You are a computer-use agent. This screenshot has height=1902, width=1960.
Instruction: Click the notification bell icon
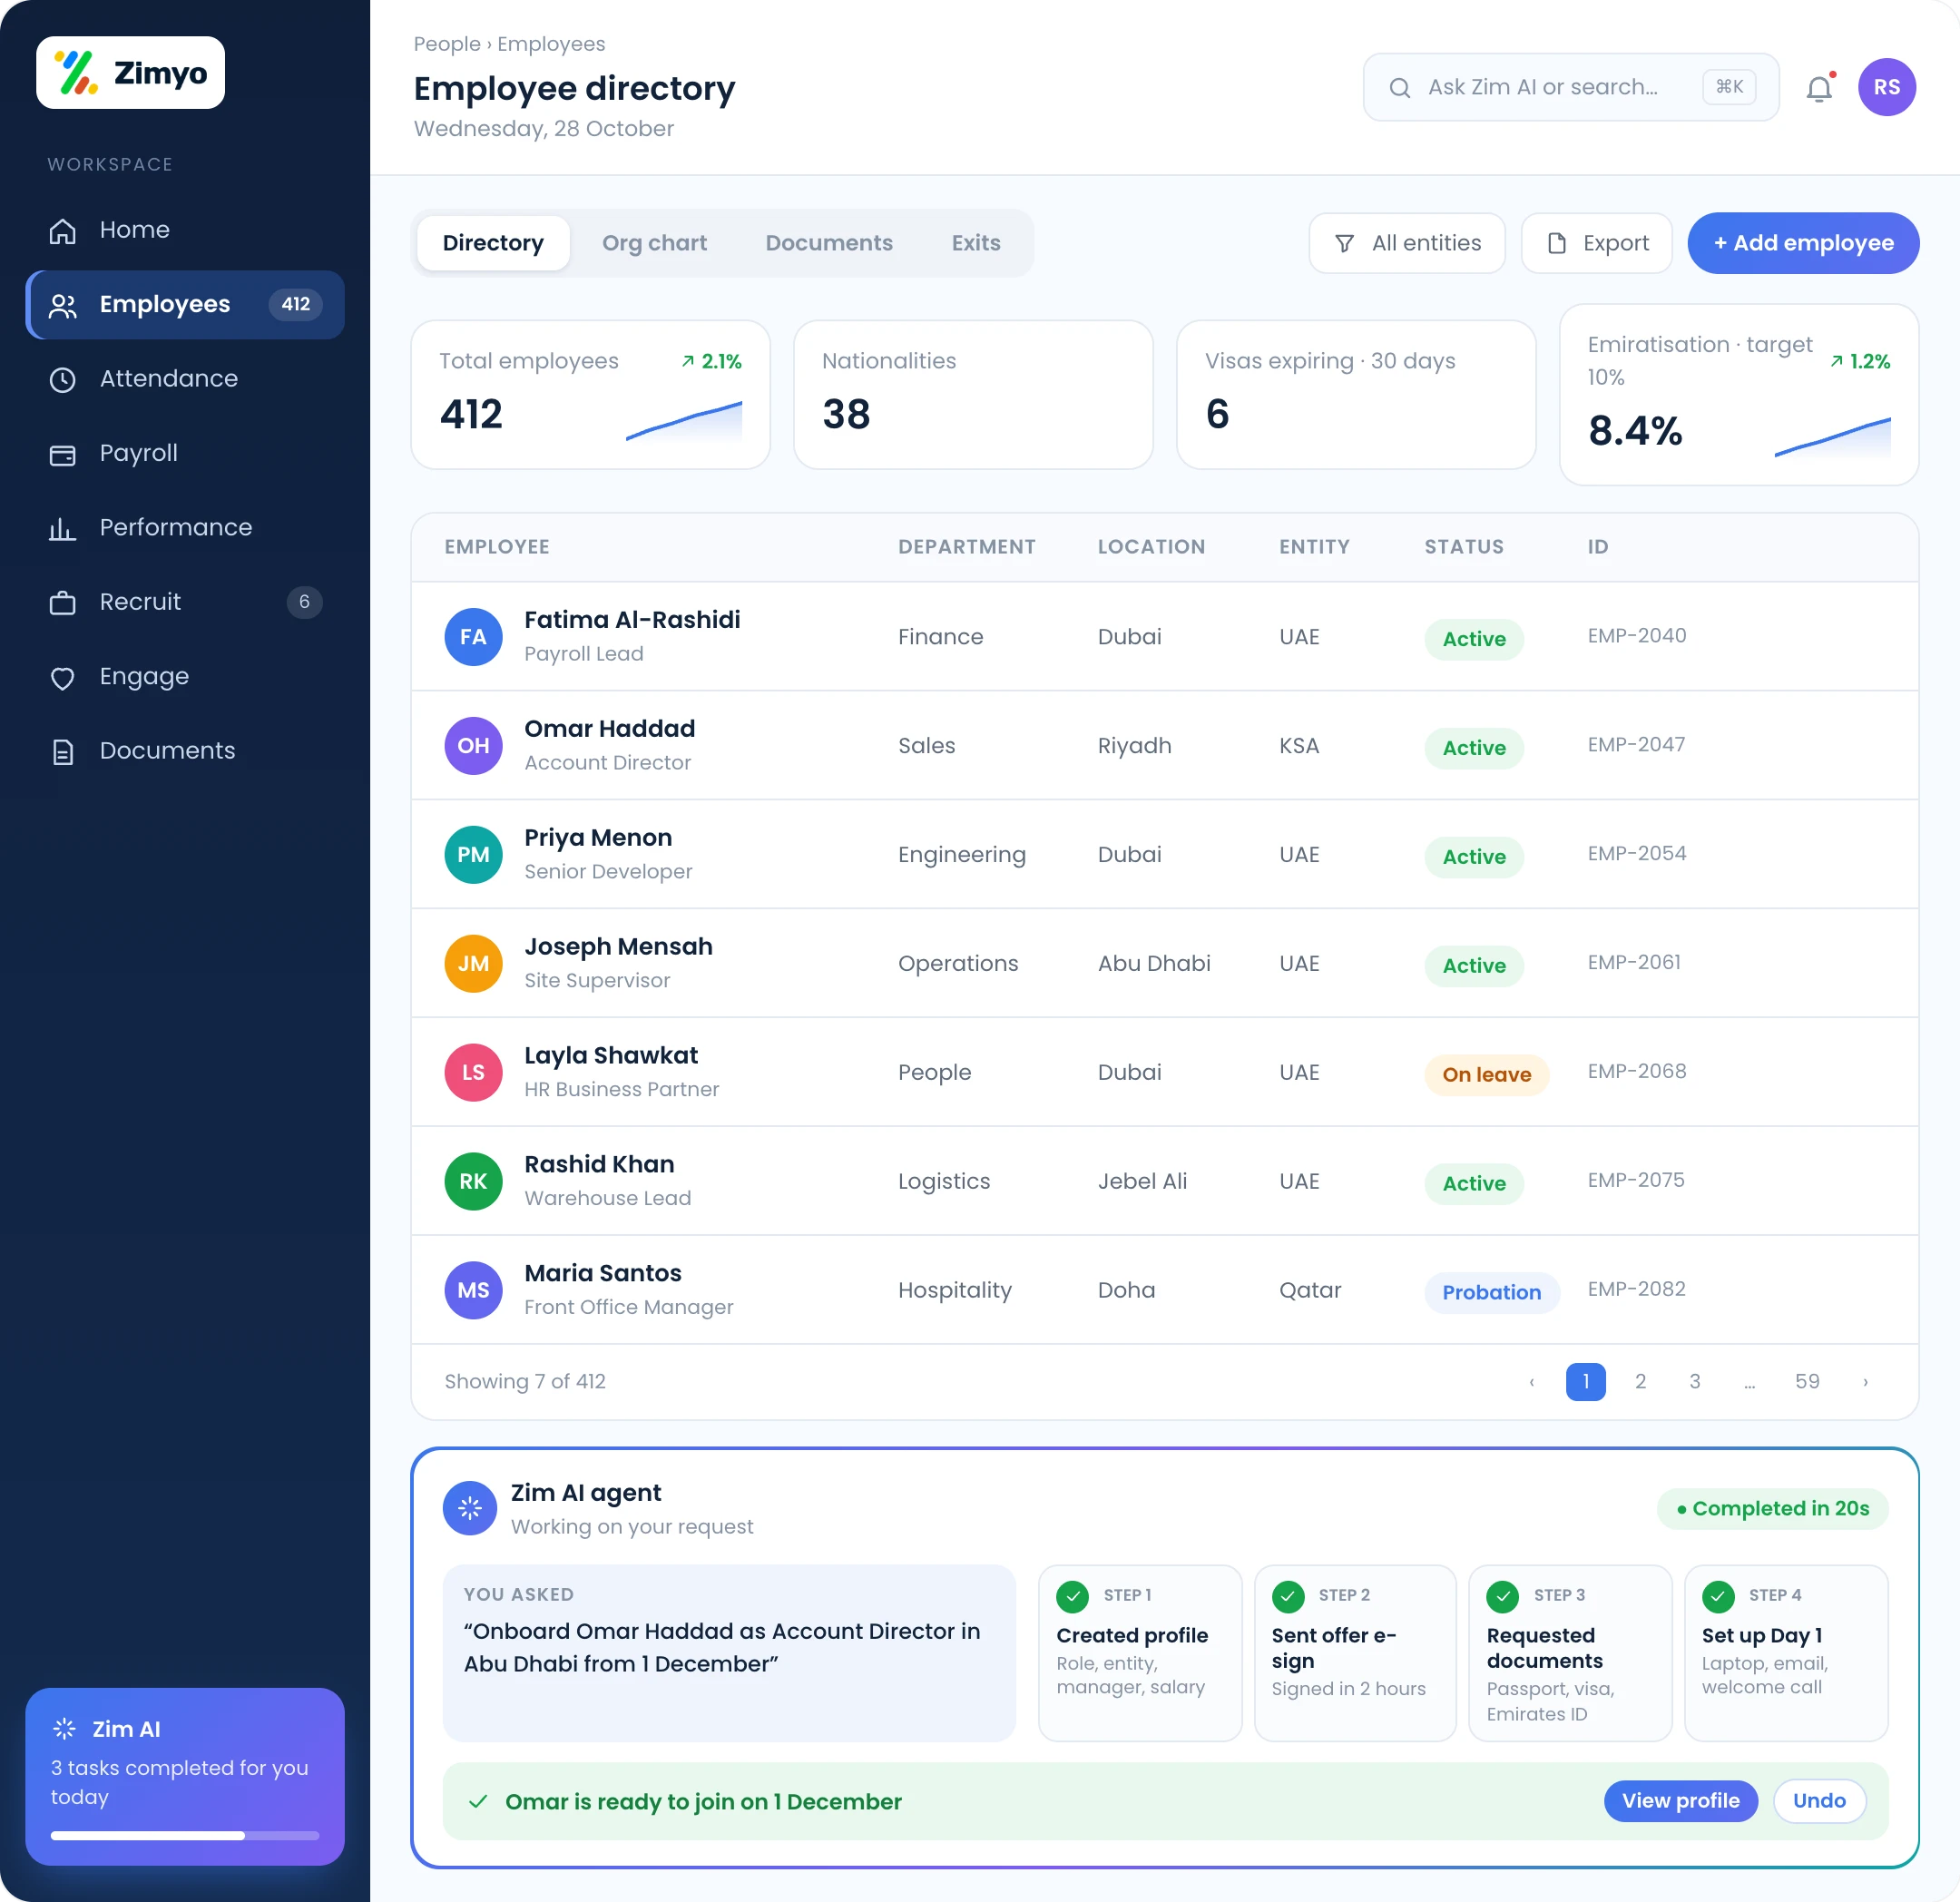pyautogui.click(x=1819, y=88)
